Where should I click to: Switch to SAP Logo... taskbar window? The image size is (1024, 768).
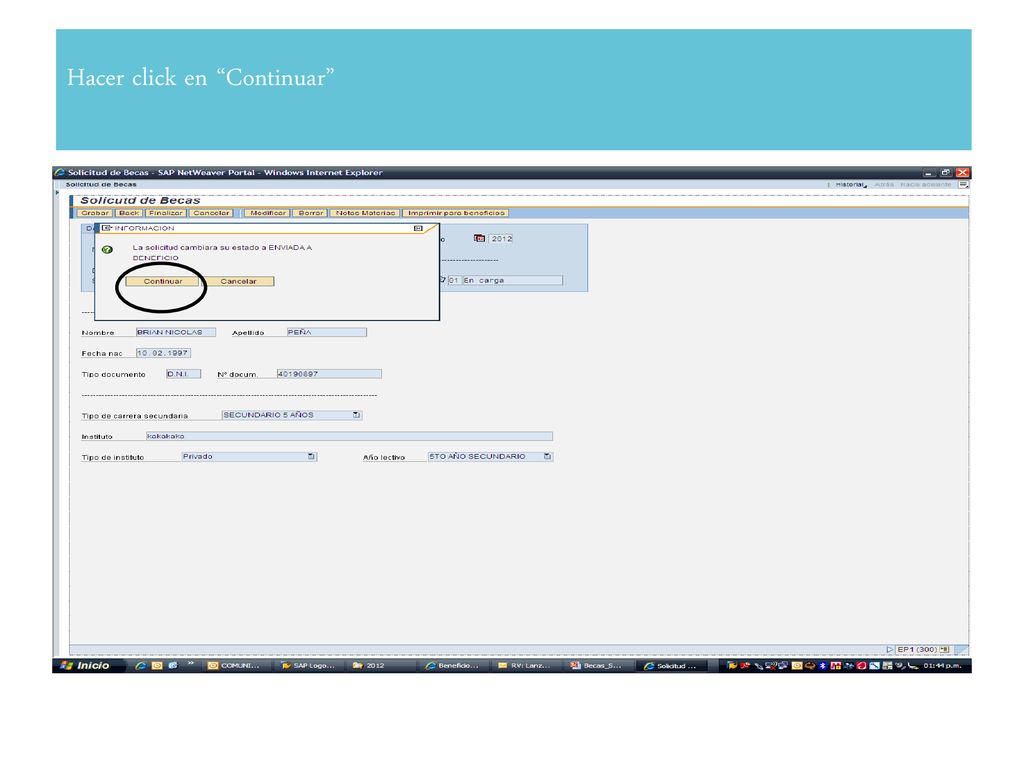(x=308, y=665)
